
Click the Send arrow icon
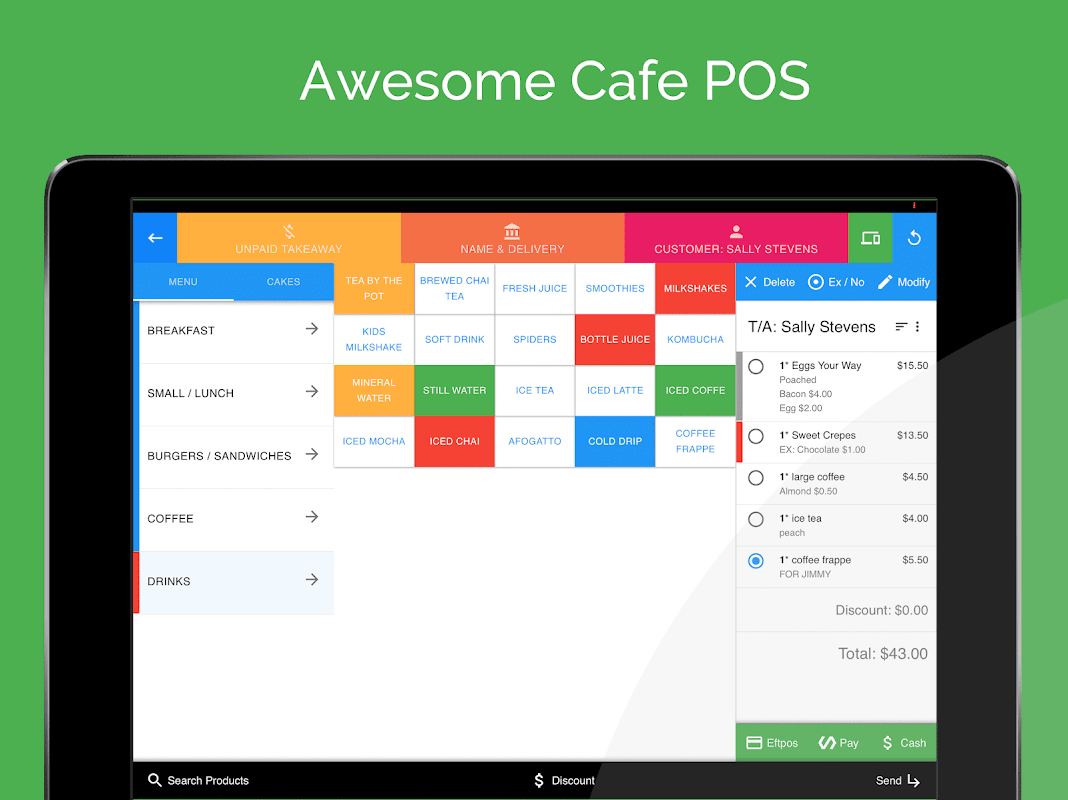pyautogui.click(x=913, y=780)
